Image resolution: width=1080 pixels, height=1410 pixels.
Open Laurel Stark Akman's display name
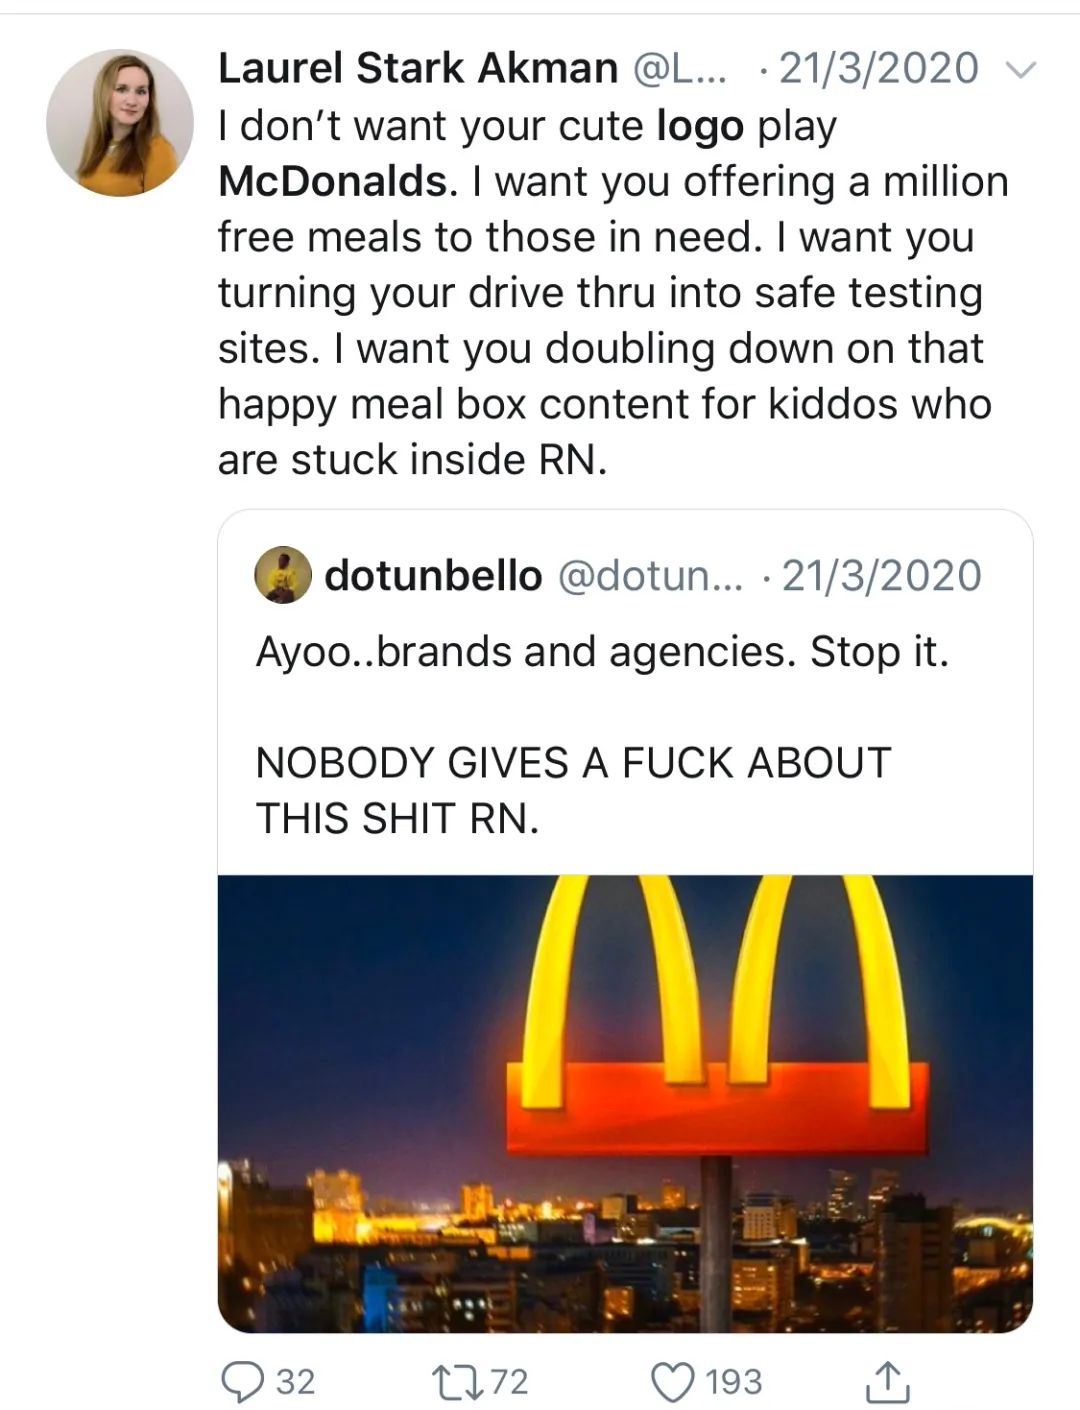[x=418, y=68]
